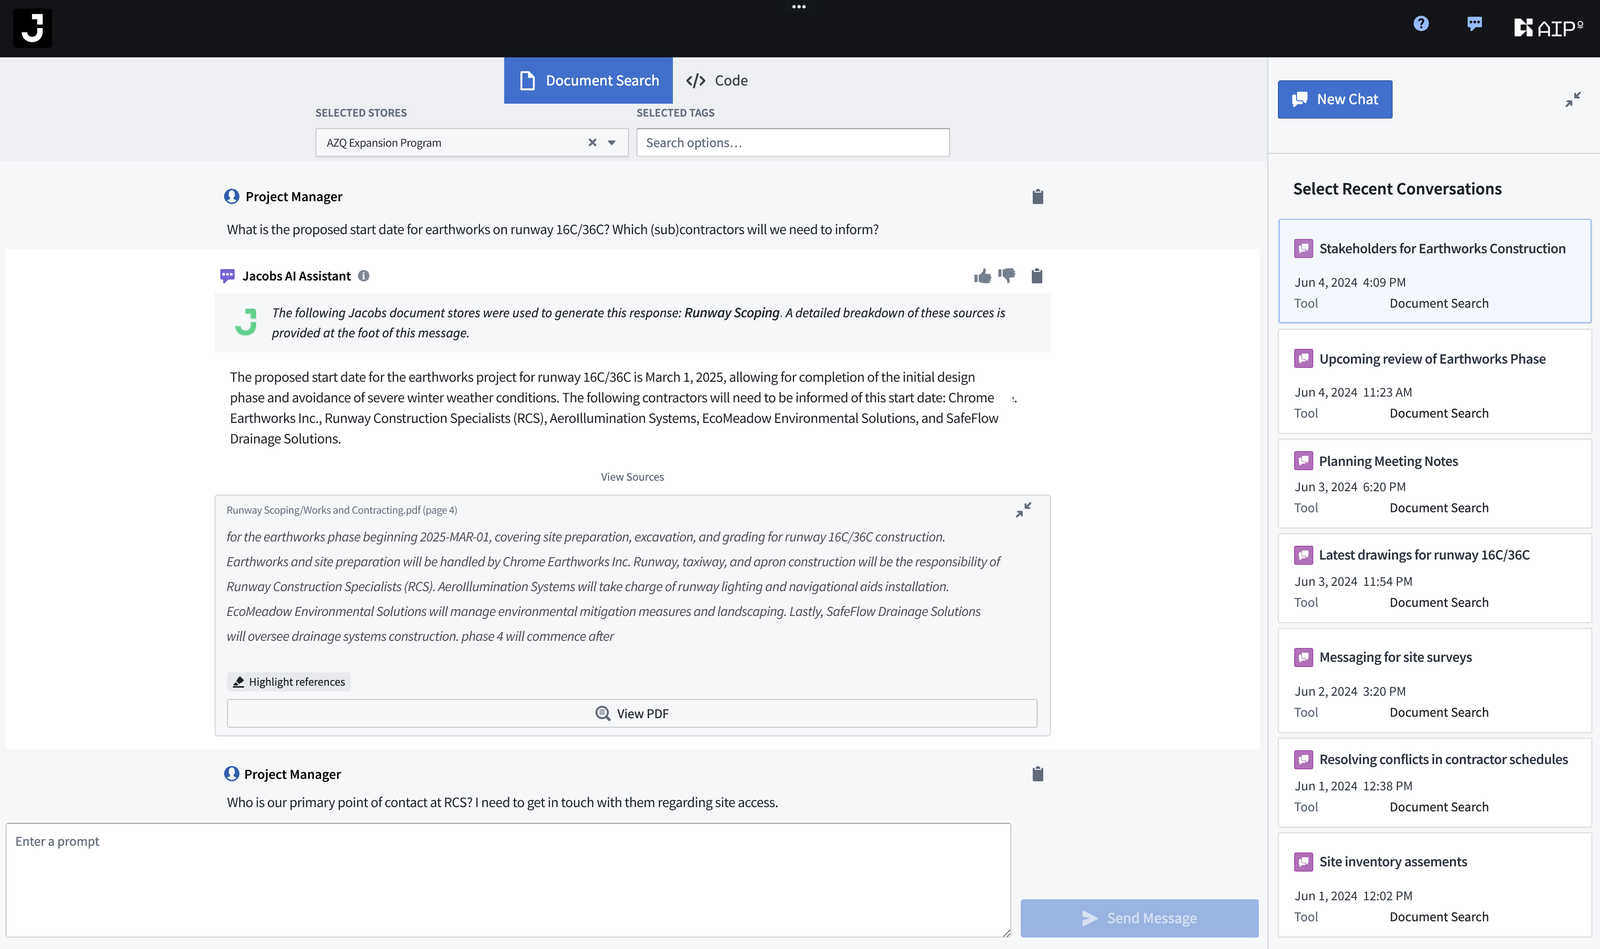Start a New Chat
The height and width of the screenshot is (949, 1600).
click(1334, 99)
